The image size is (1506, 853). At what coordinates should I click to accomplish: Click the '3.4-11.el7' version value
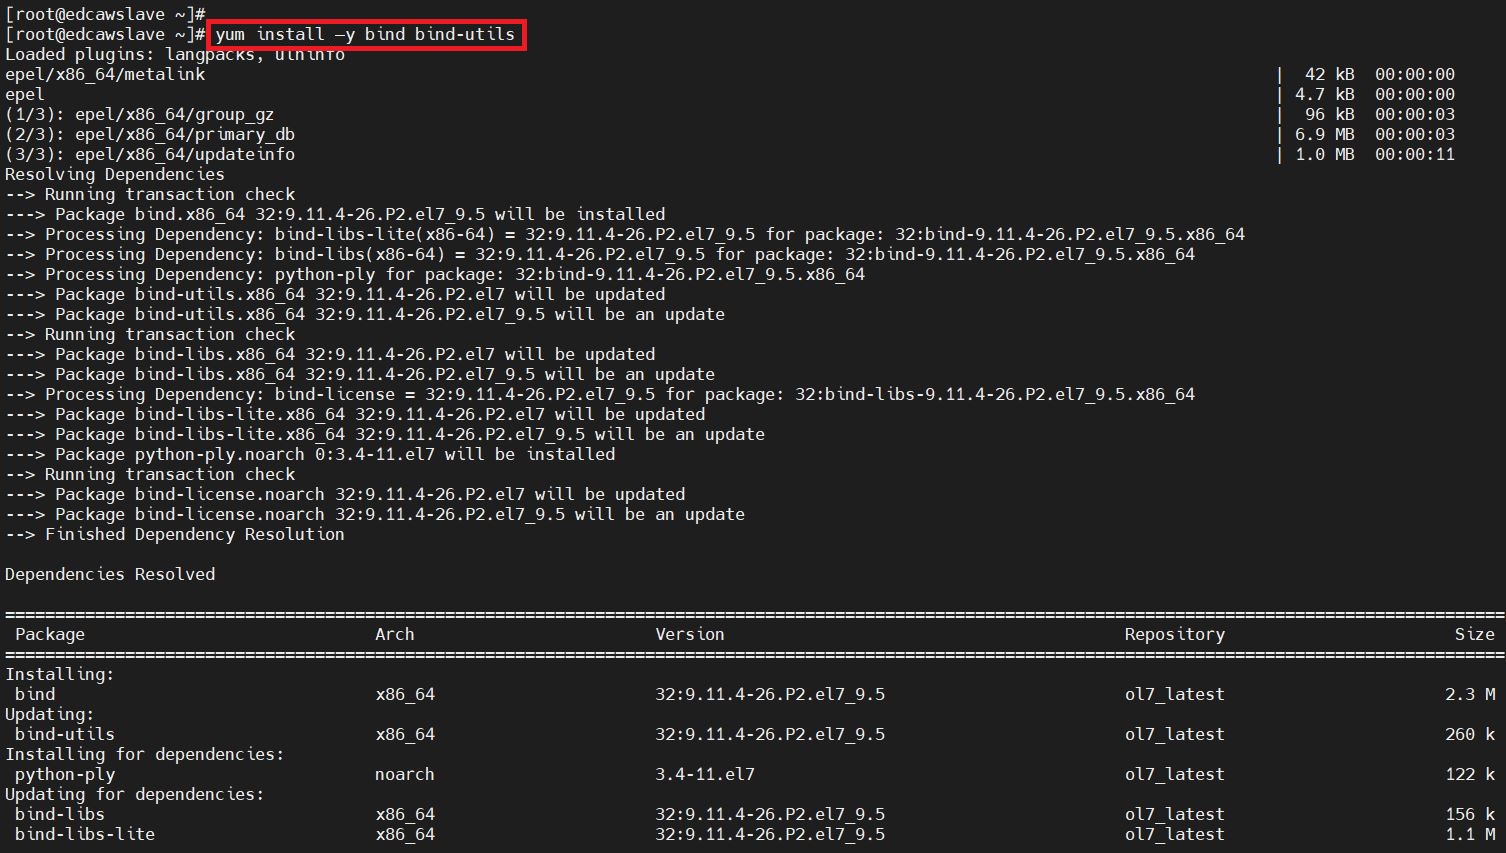point(705,774)
